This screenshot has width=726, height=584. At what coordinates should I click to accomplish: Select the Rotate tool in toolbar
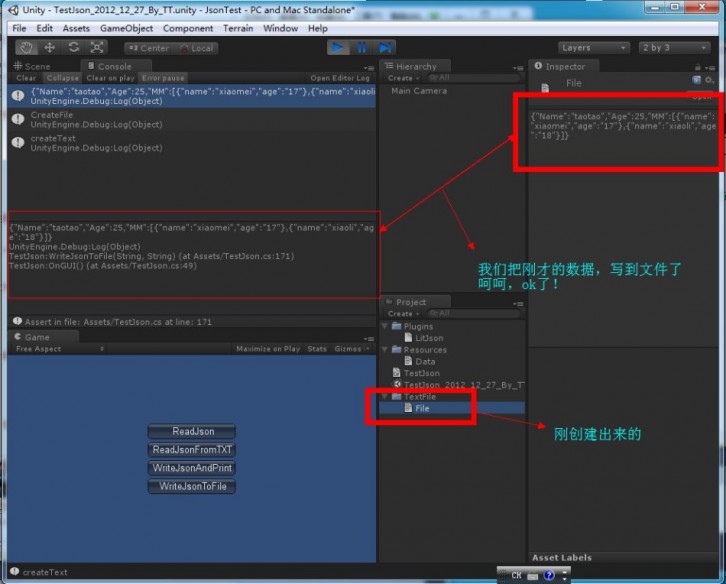73,48
